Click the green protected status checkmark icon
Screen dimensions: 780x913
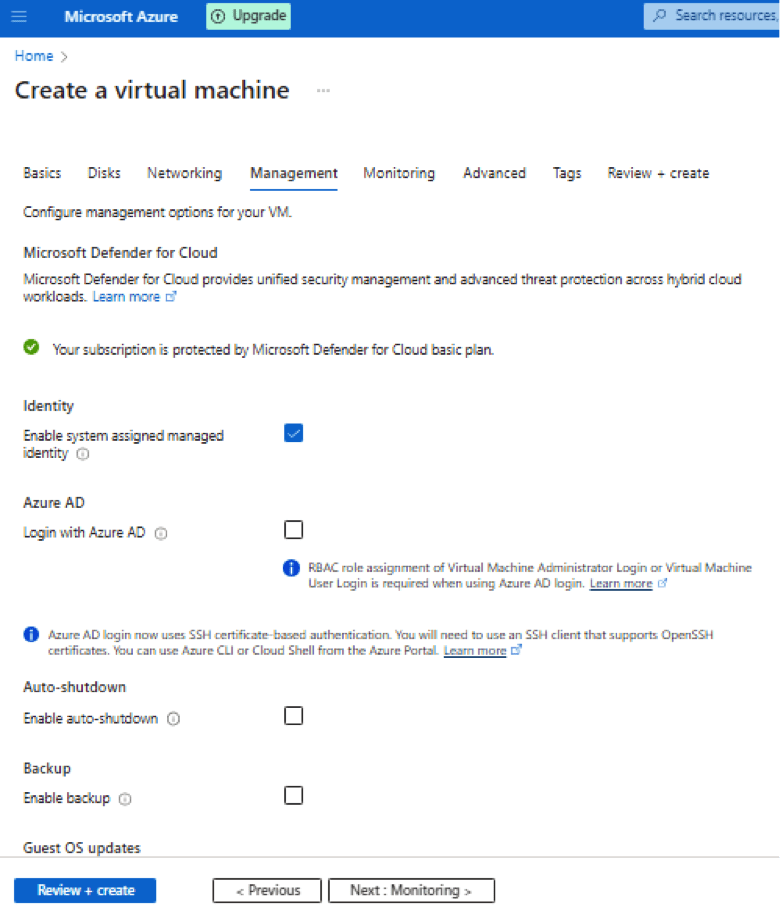pos(32,349)
